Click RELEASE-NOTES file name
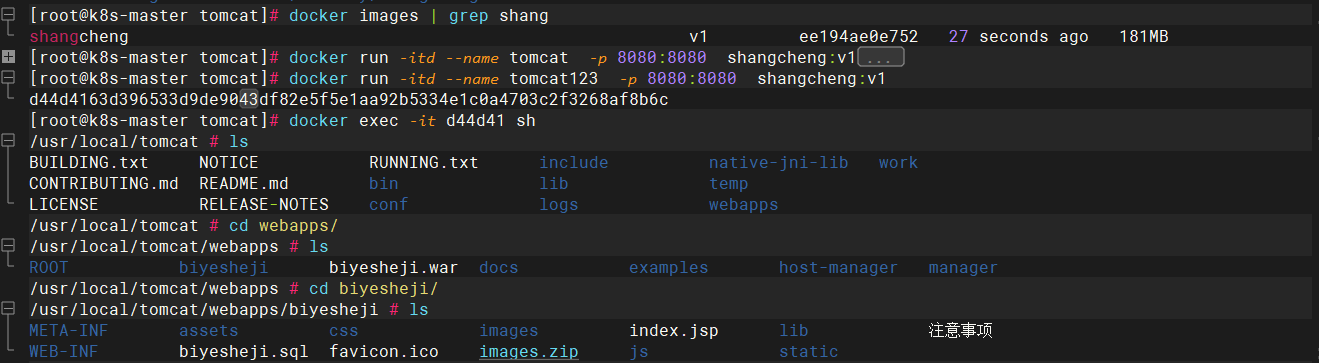Image resolution: width=1319 pixels, height=363 pixels. (x=264, y=205)
